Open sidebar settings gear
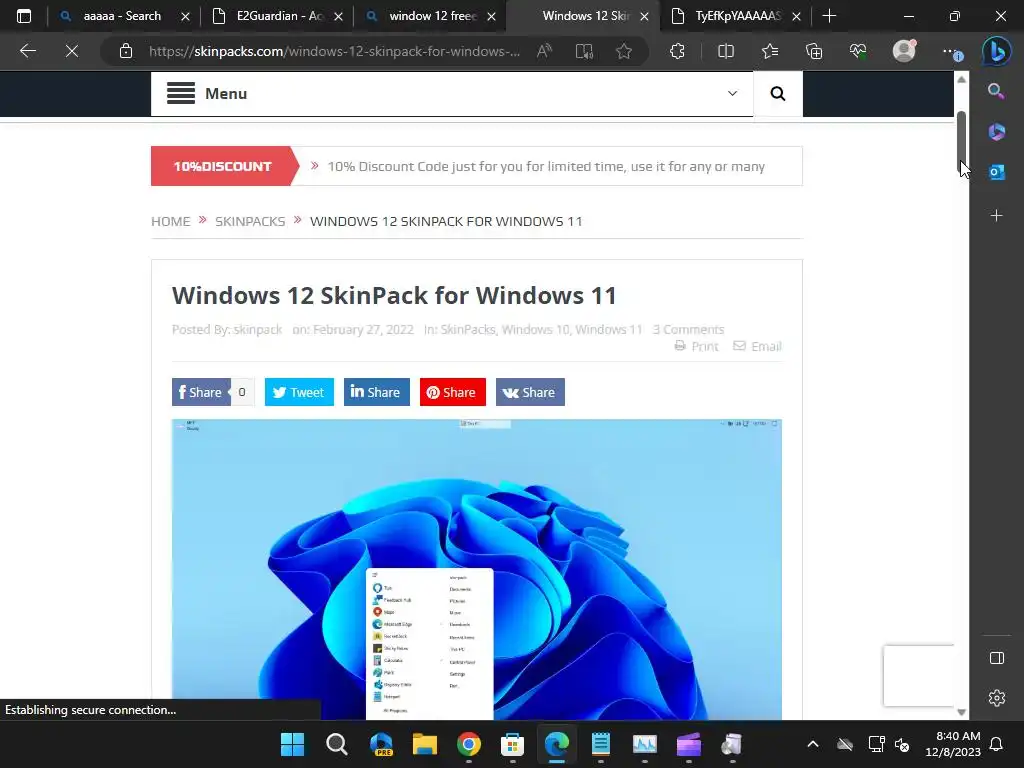The height and width of the screenshot is (768, 1024). point(997,698)
